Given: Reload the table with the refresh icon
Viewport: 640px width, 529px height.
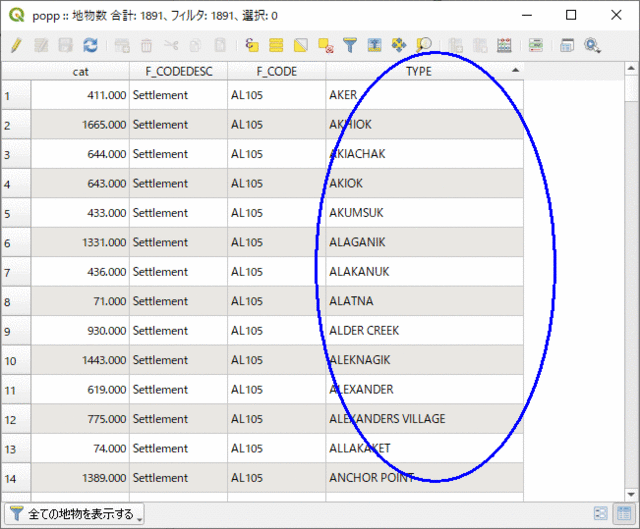Looking at the screenshot, I should coord(90,45).
